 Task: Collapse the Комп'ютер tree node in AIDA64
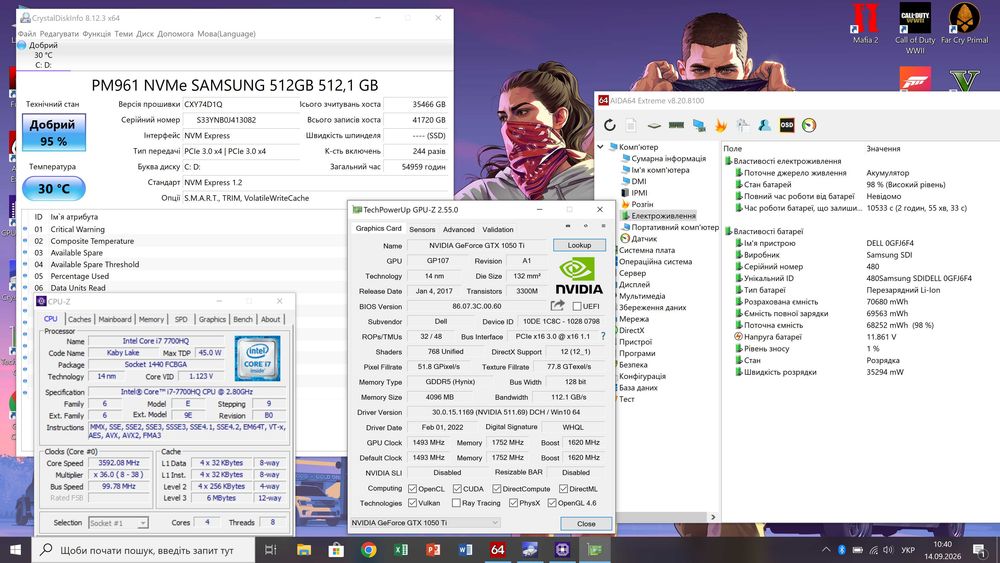600,147
